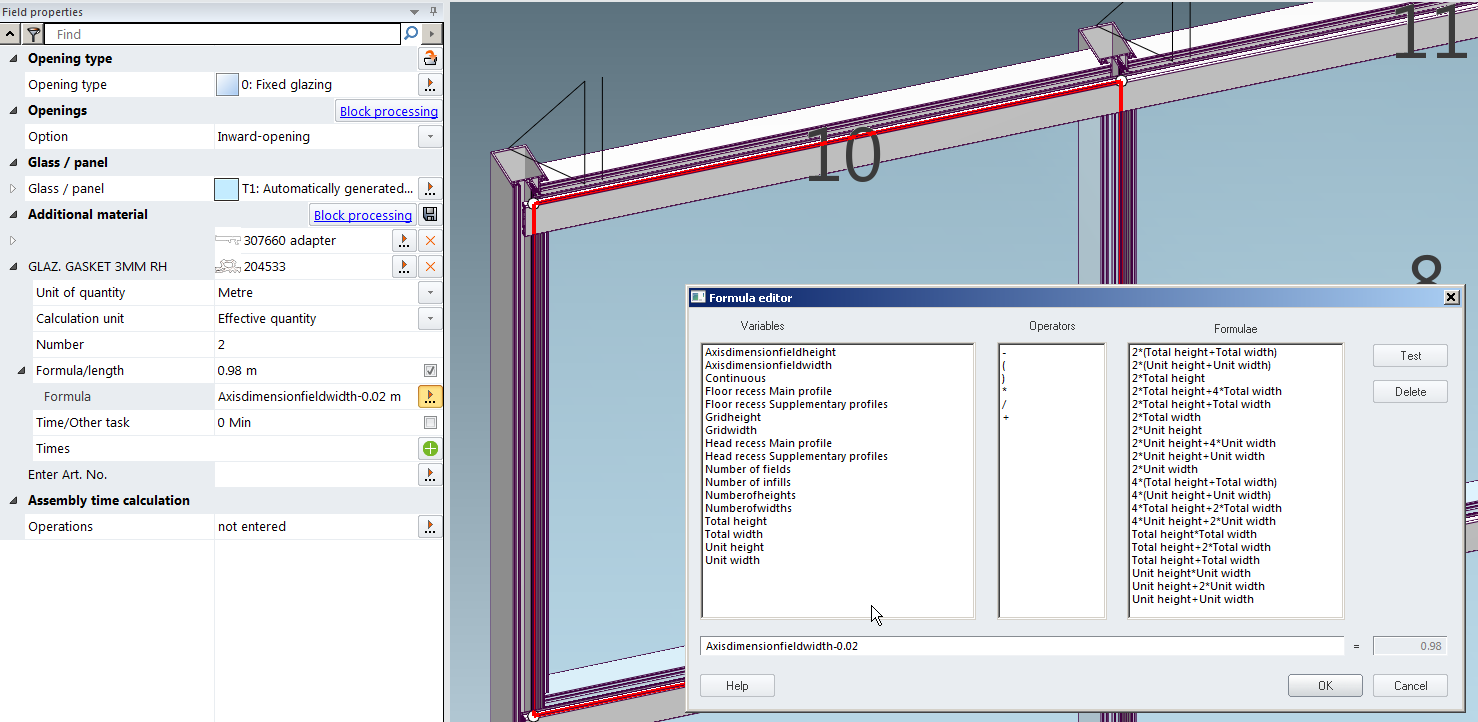Click save icon next to Additional material
Viewport: 1478px width, 722px height.
[430, 215]
